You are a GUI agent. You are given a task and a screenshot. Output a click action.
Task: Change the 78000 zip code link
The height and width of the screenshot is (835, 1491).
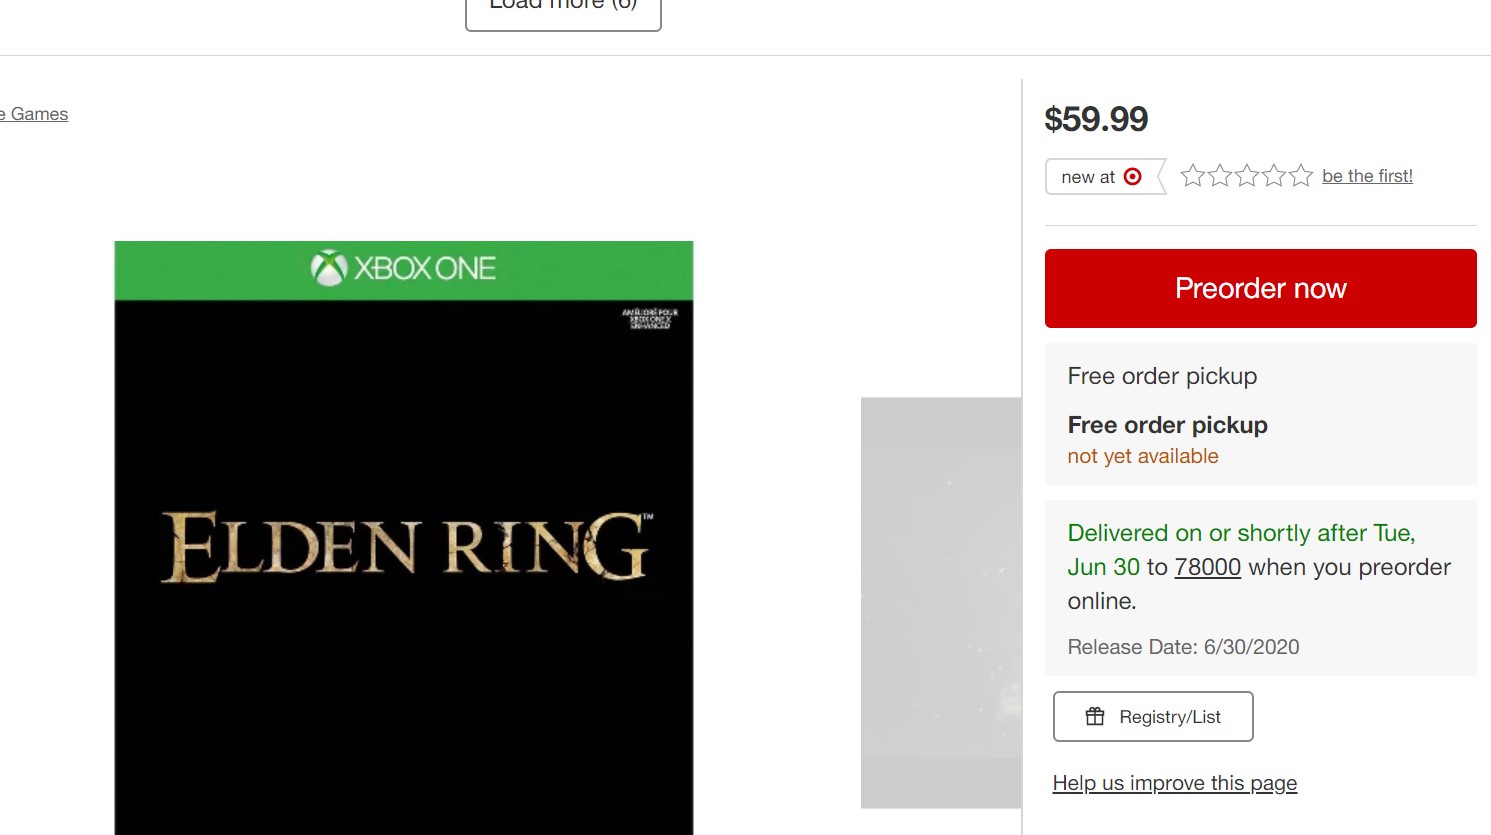tap(1207, 567)
